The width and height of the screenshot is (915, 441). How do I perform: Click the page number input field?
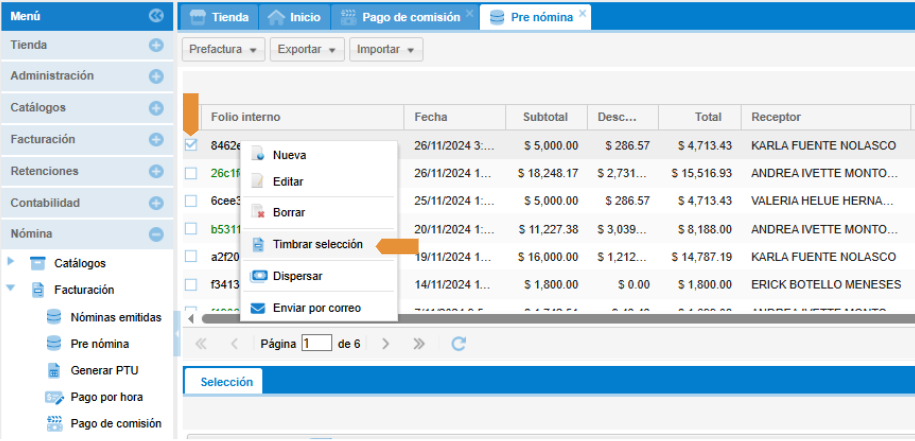pyautogui.click(x=316, y=344)
